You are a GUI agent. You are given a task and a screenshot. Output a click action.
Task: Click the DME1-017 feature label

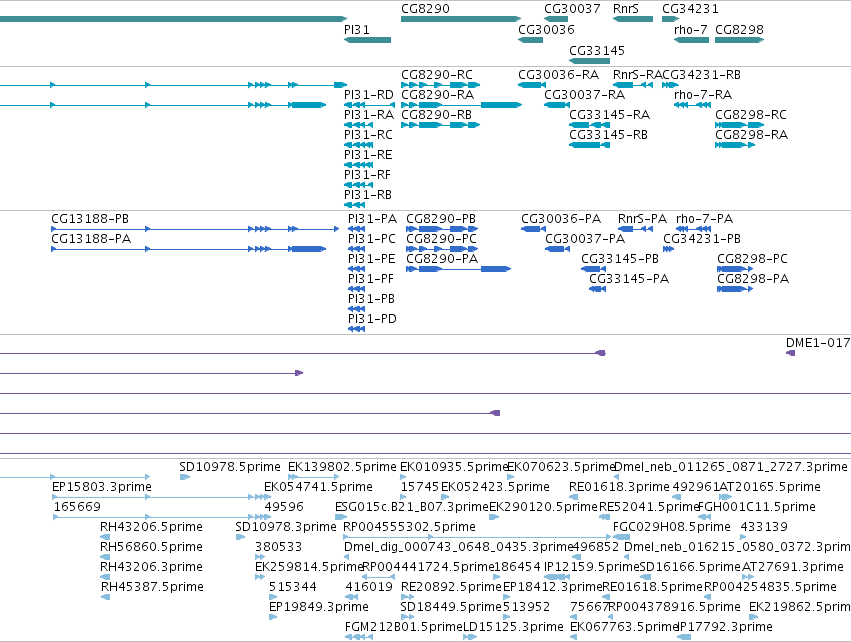(x=818, y=343)
